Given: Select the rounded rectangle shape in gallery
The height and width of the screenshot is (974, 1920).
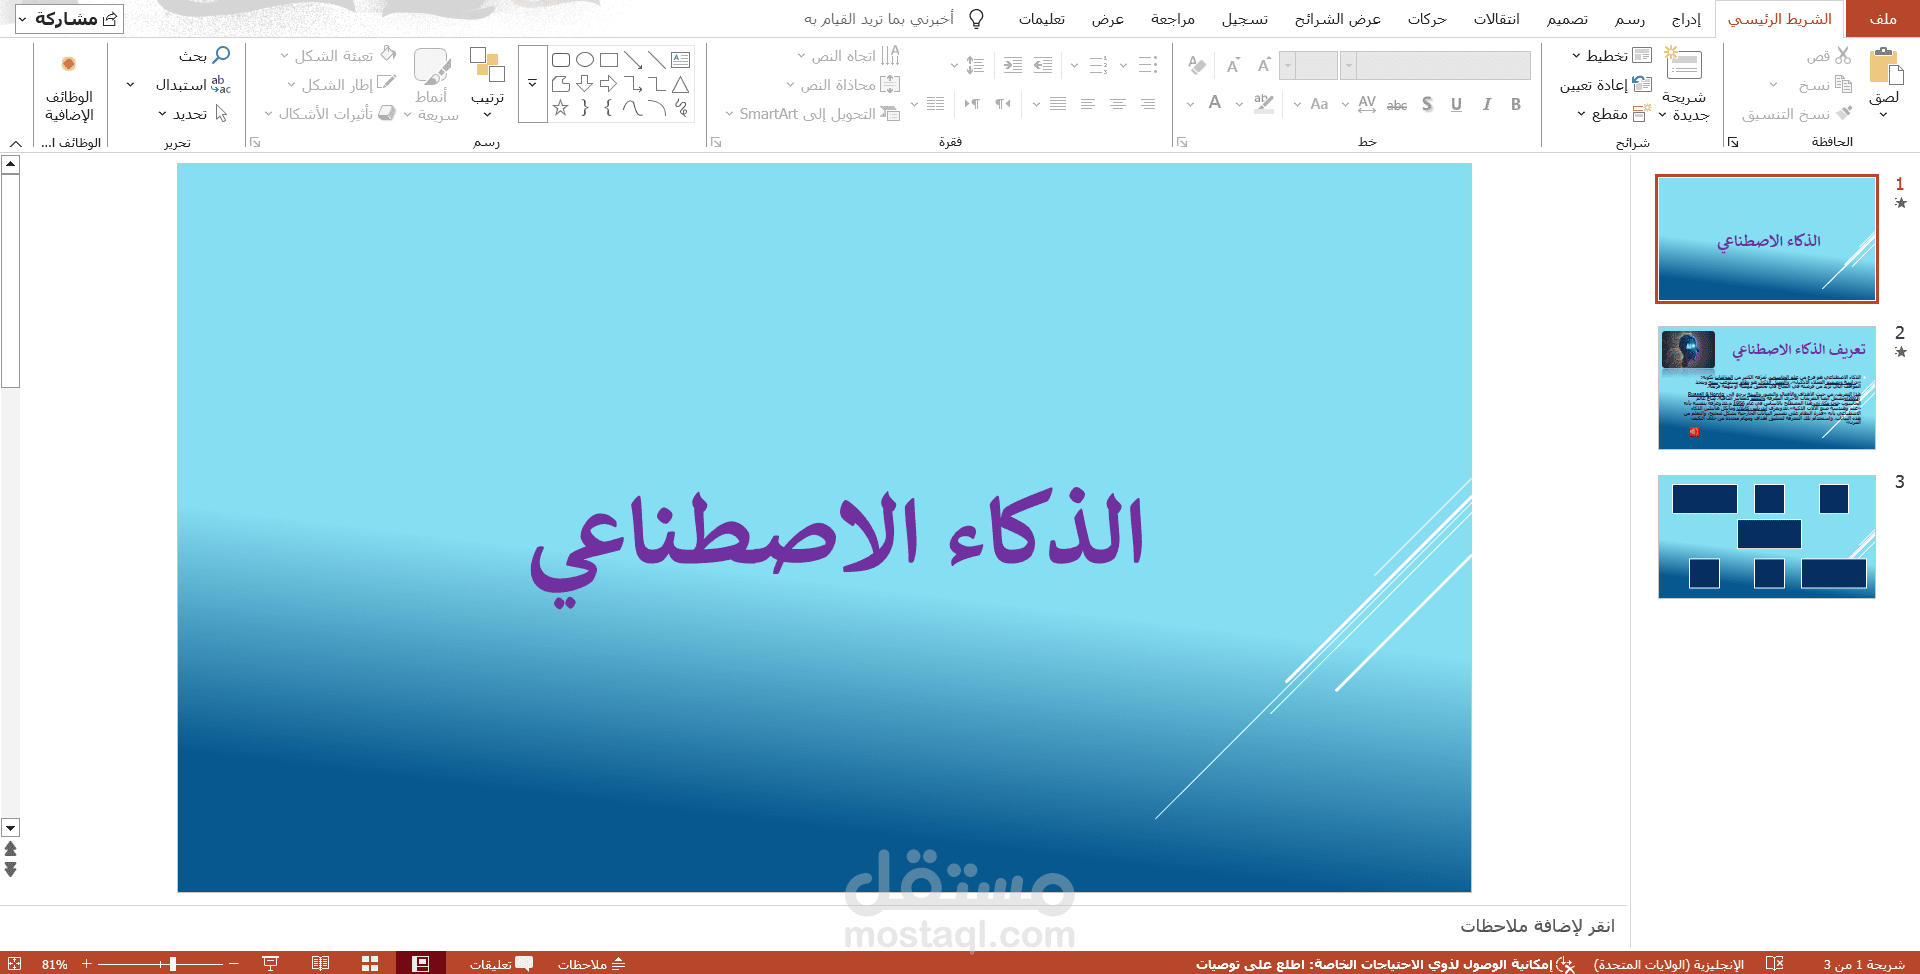Looking at the screenshot, I should point(561,60).
